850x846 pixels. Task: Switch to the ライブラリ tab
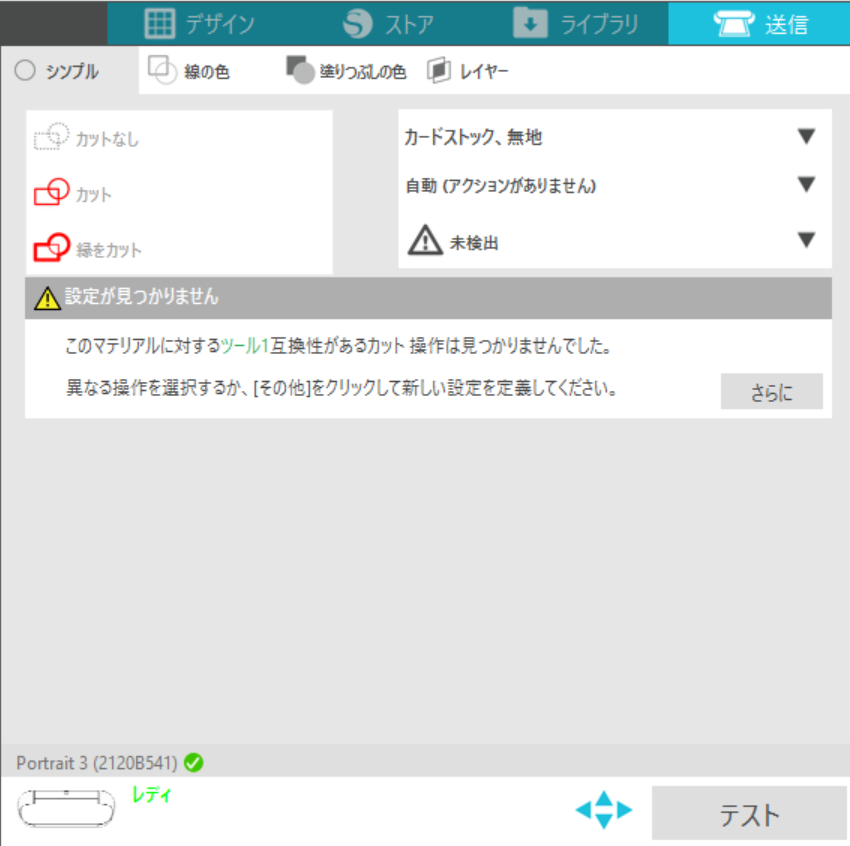tap(576, 23)
